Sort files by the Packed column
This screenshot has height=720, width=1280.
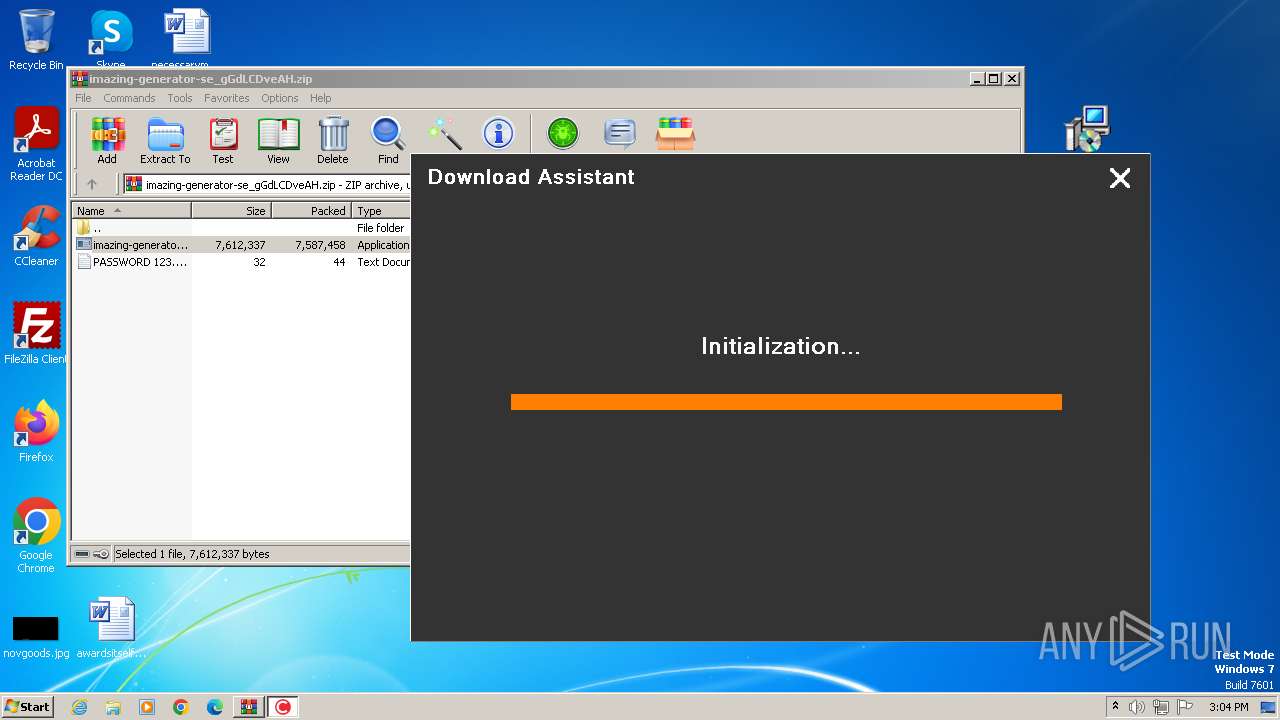(311, 211)
